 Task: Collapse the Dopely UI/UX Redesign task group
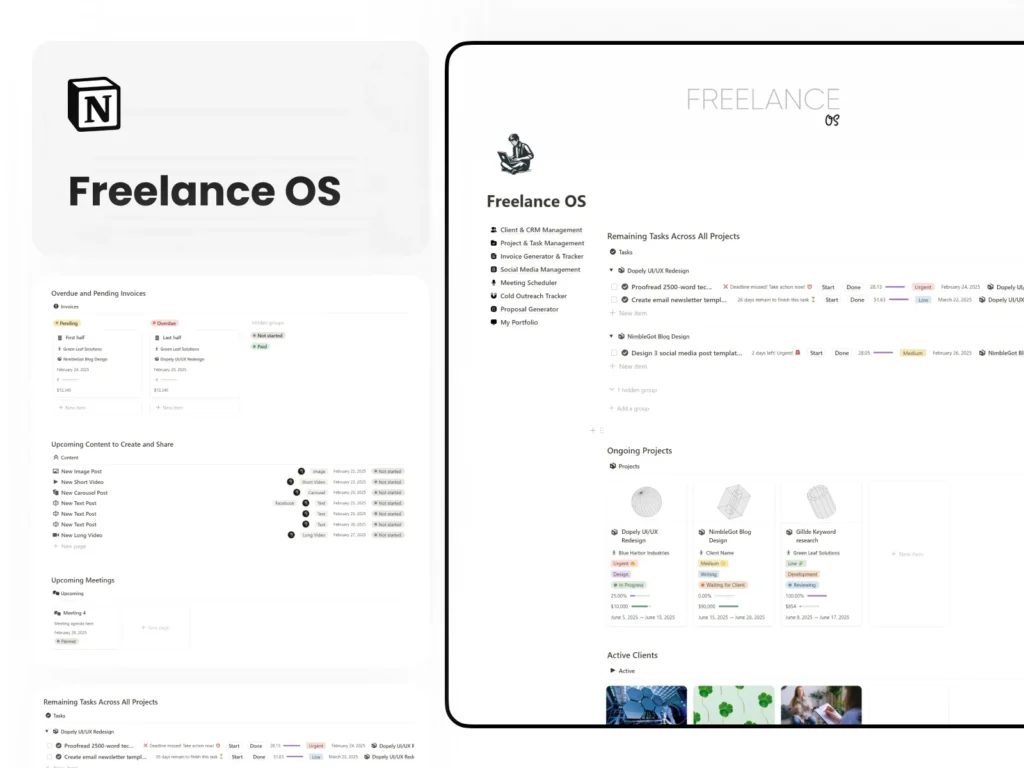(611, 270)
